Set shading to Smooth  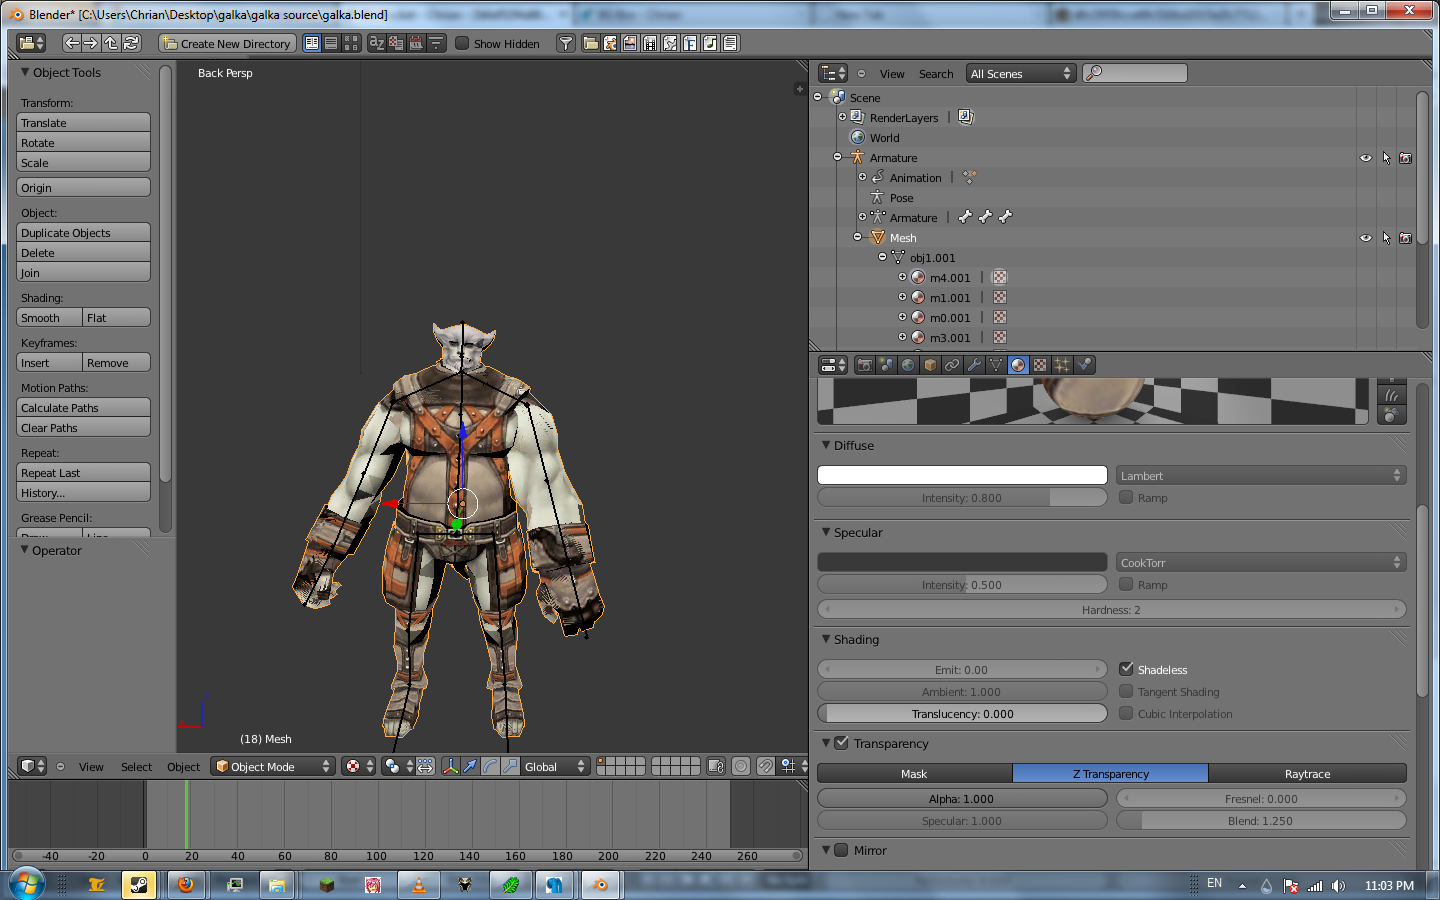[x=49, y=318]
